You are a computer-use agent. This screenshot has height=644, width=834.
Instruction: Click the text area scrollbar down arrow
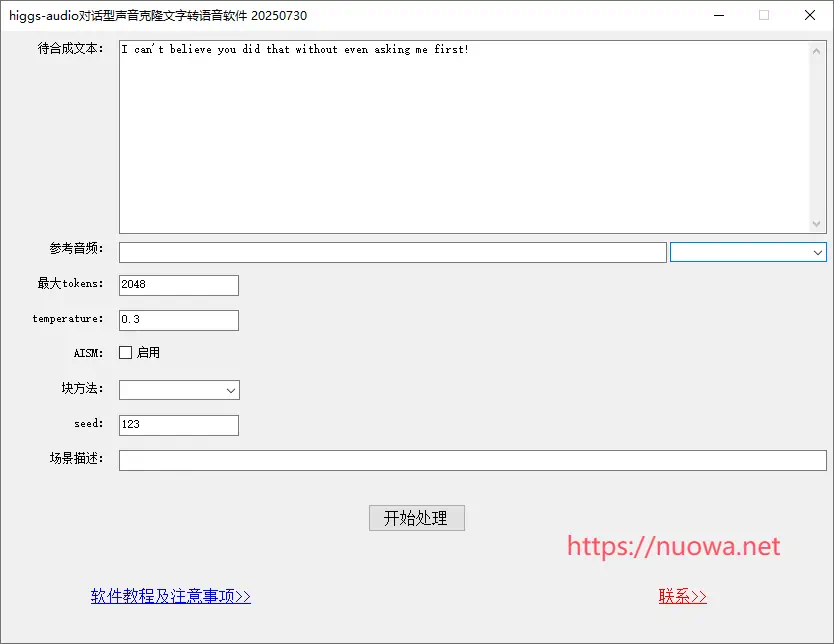817,224
